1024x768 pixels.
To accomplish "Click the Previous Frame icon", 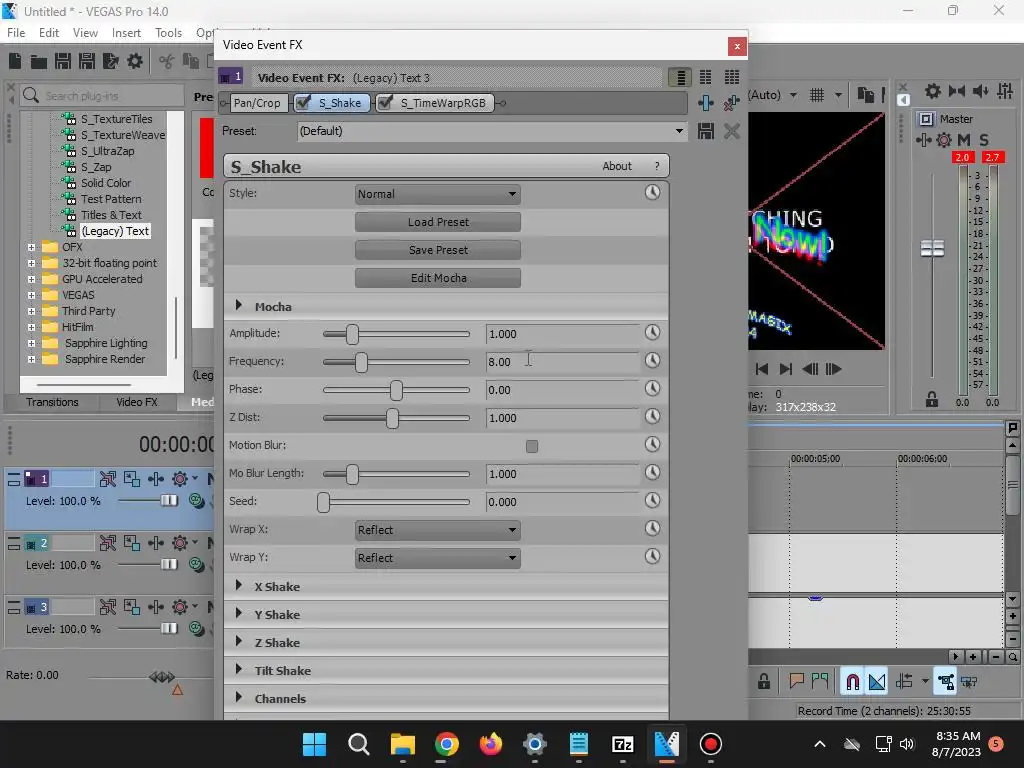I will [x=810, y=369].
